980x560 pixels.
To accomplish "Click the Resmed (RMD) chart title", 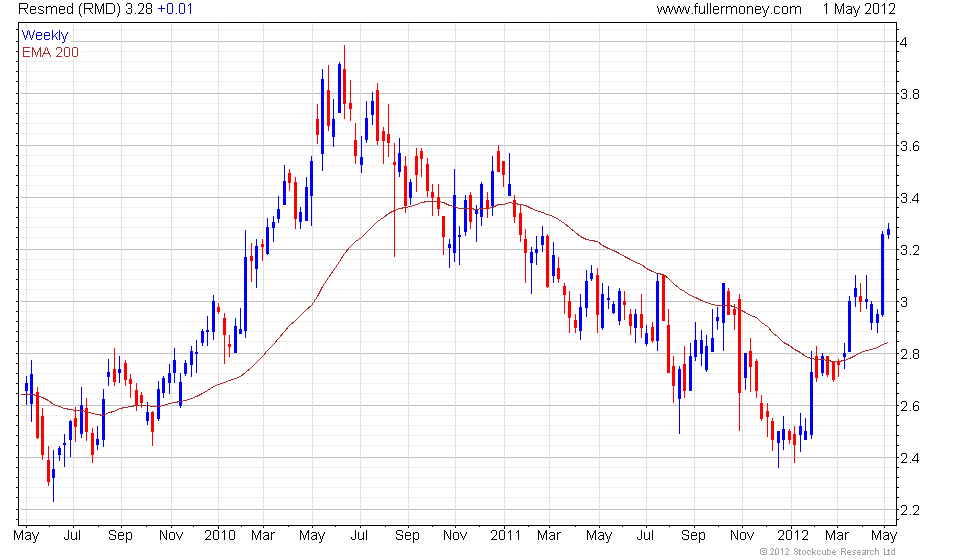I will point(69,9).
